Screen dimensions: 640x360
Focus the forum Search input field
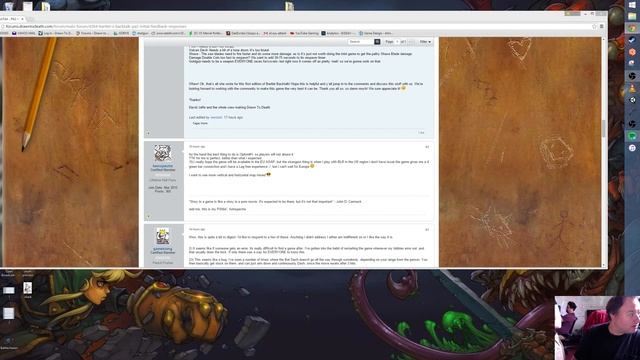coord(361,42)
